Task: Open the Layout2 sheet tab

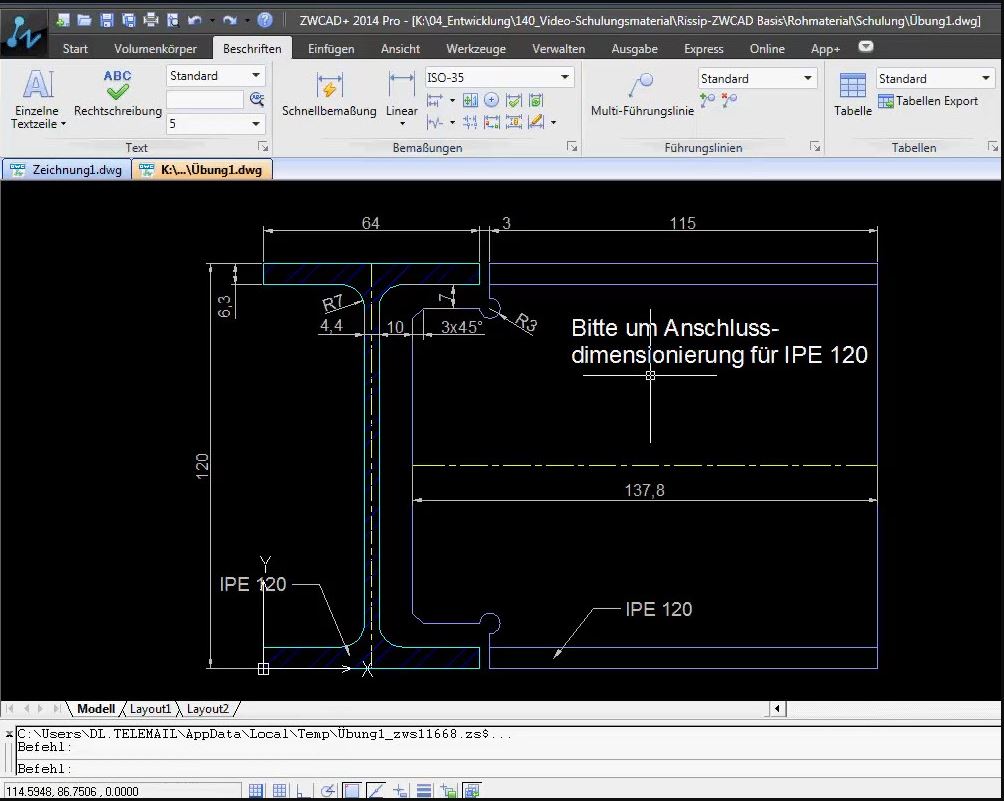Action: [207, 709]
